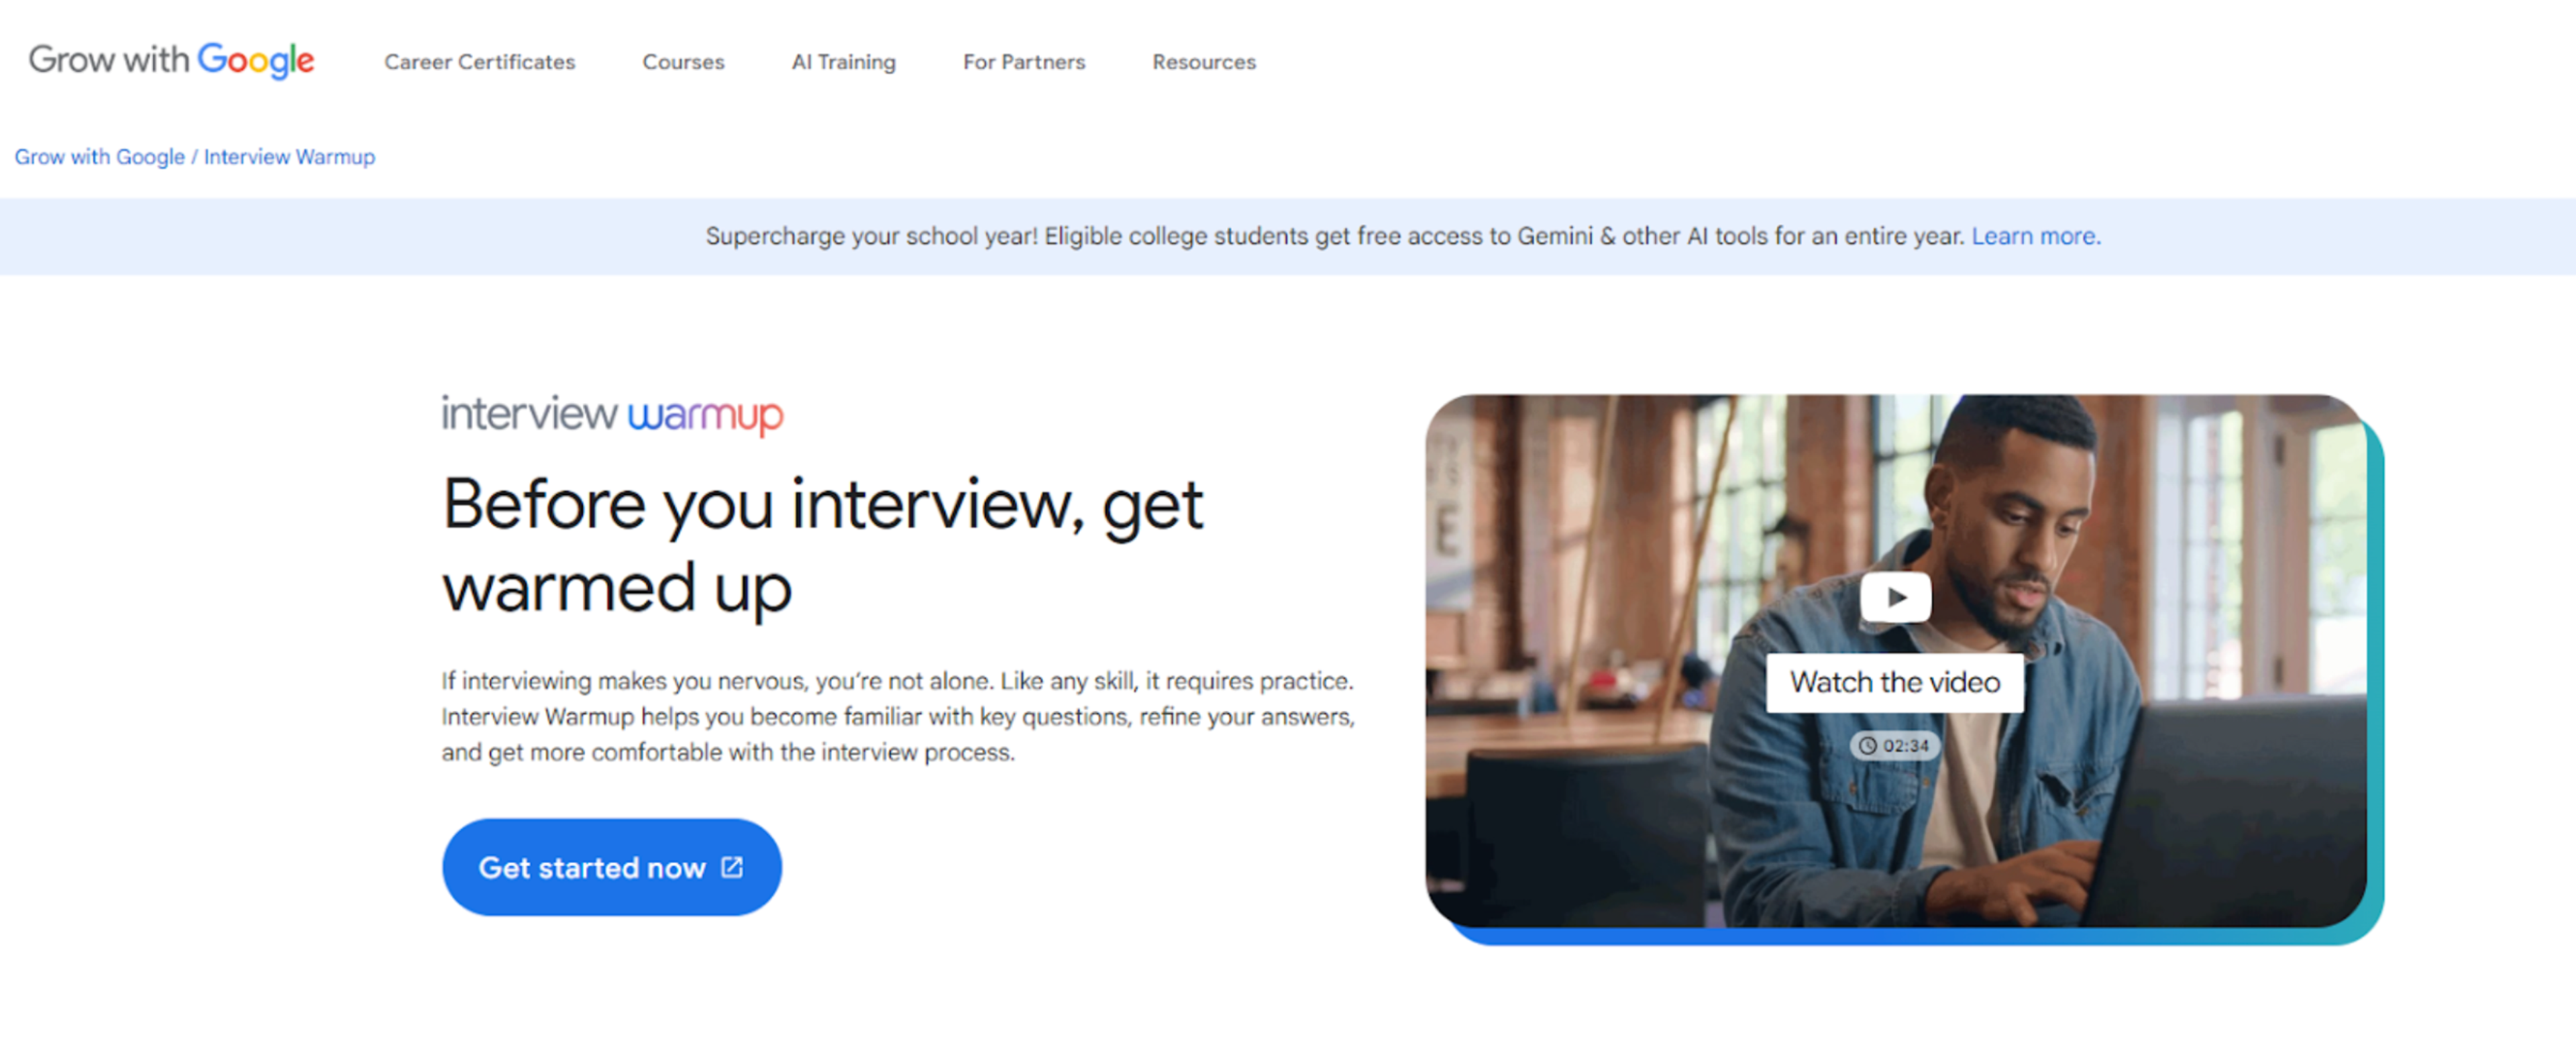The width and height of the screenshot is (2576, 1041).
Task: Follow the Interview Warmup breadcrumb link
Action: (289, 157)
